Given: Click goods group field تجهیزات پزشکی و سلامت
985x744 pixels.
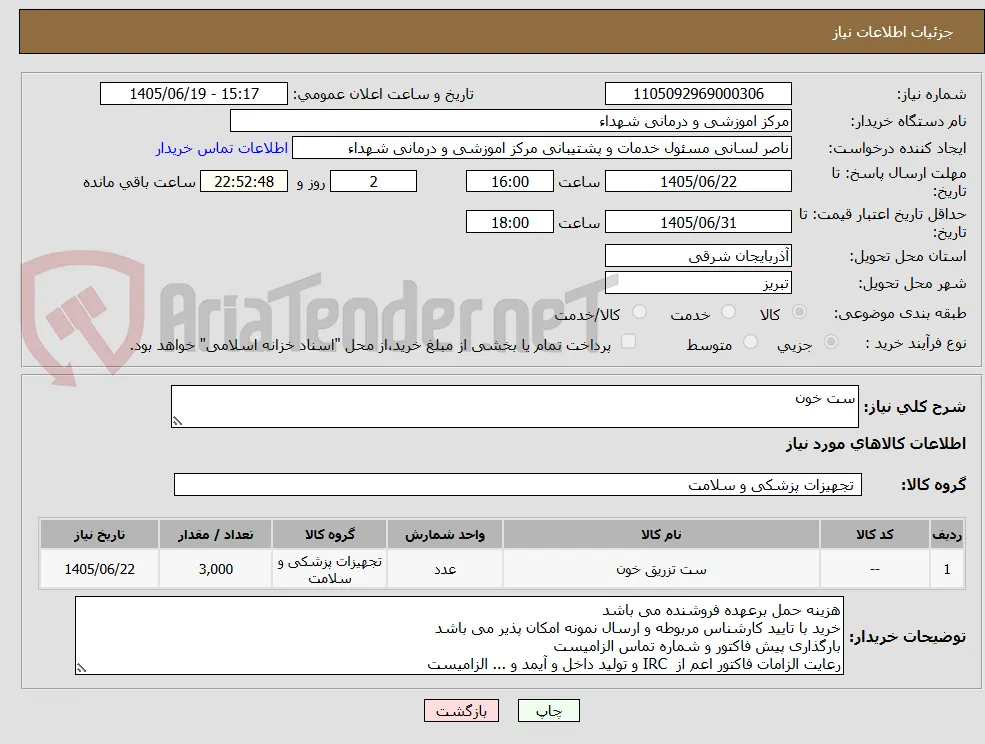Looking at the screenshot, I should tap(518, 485).
